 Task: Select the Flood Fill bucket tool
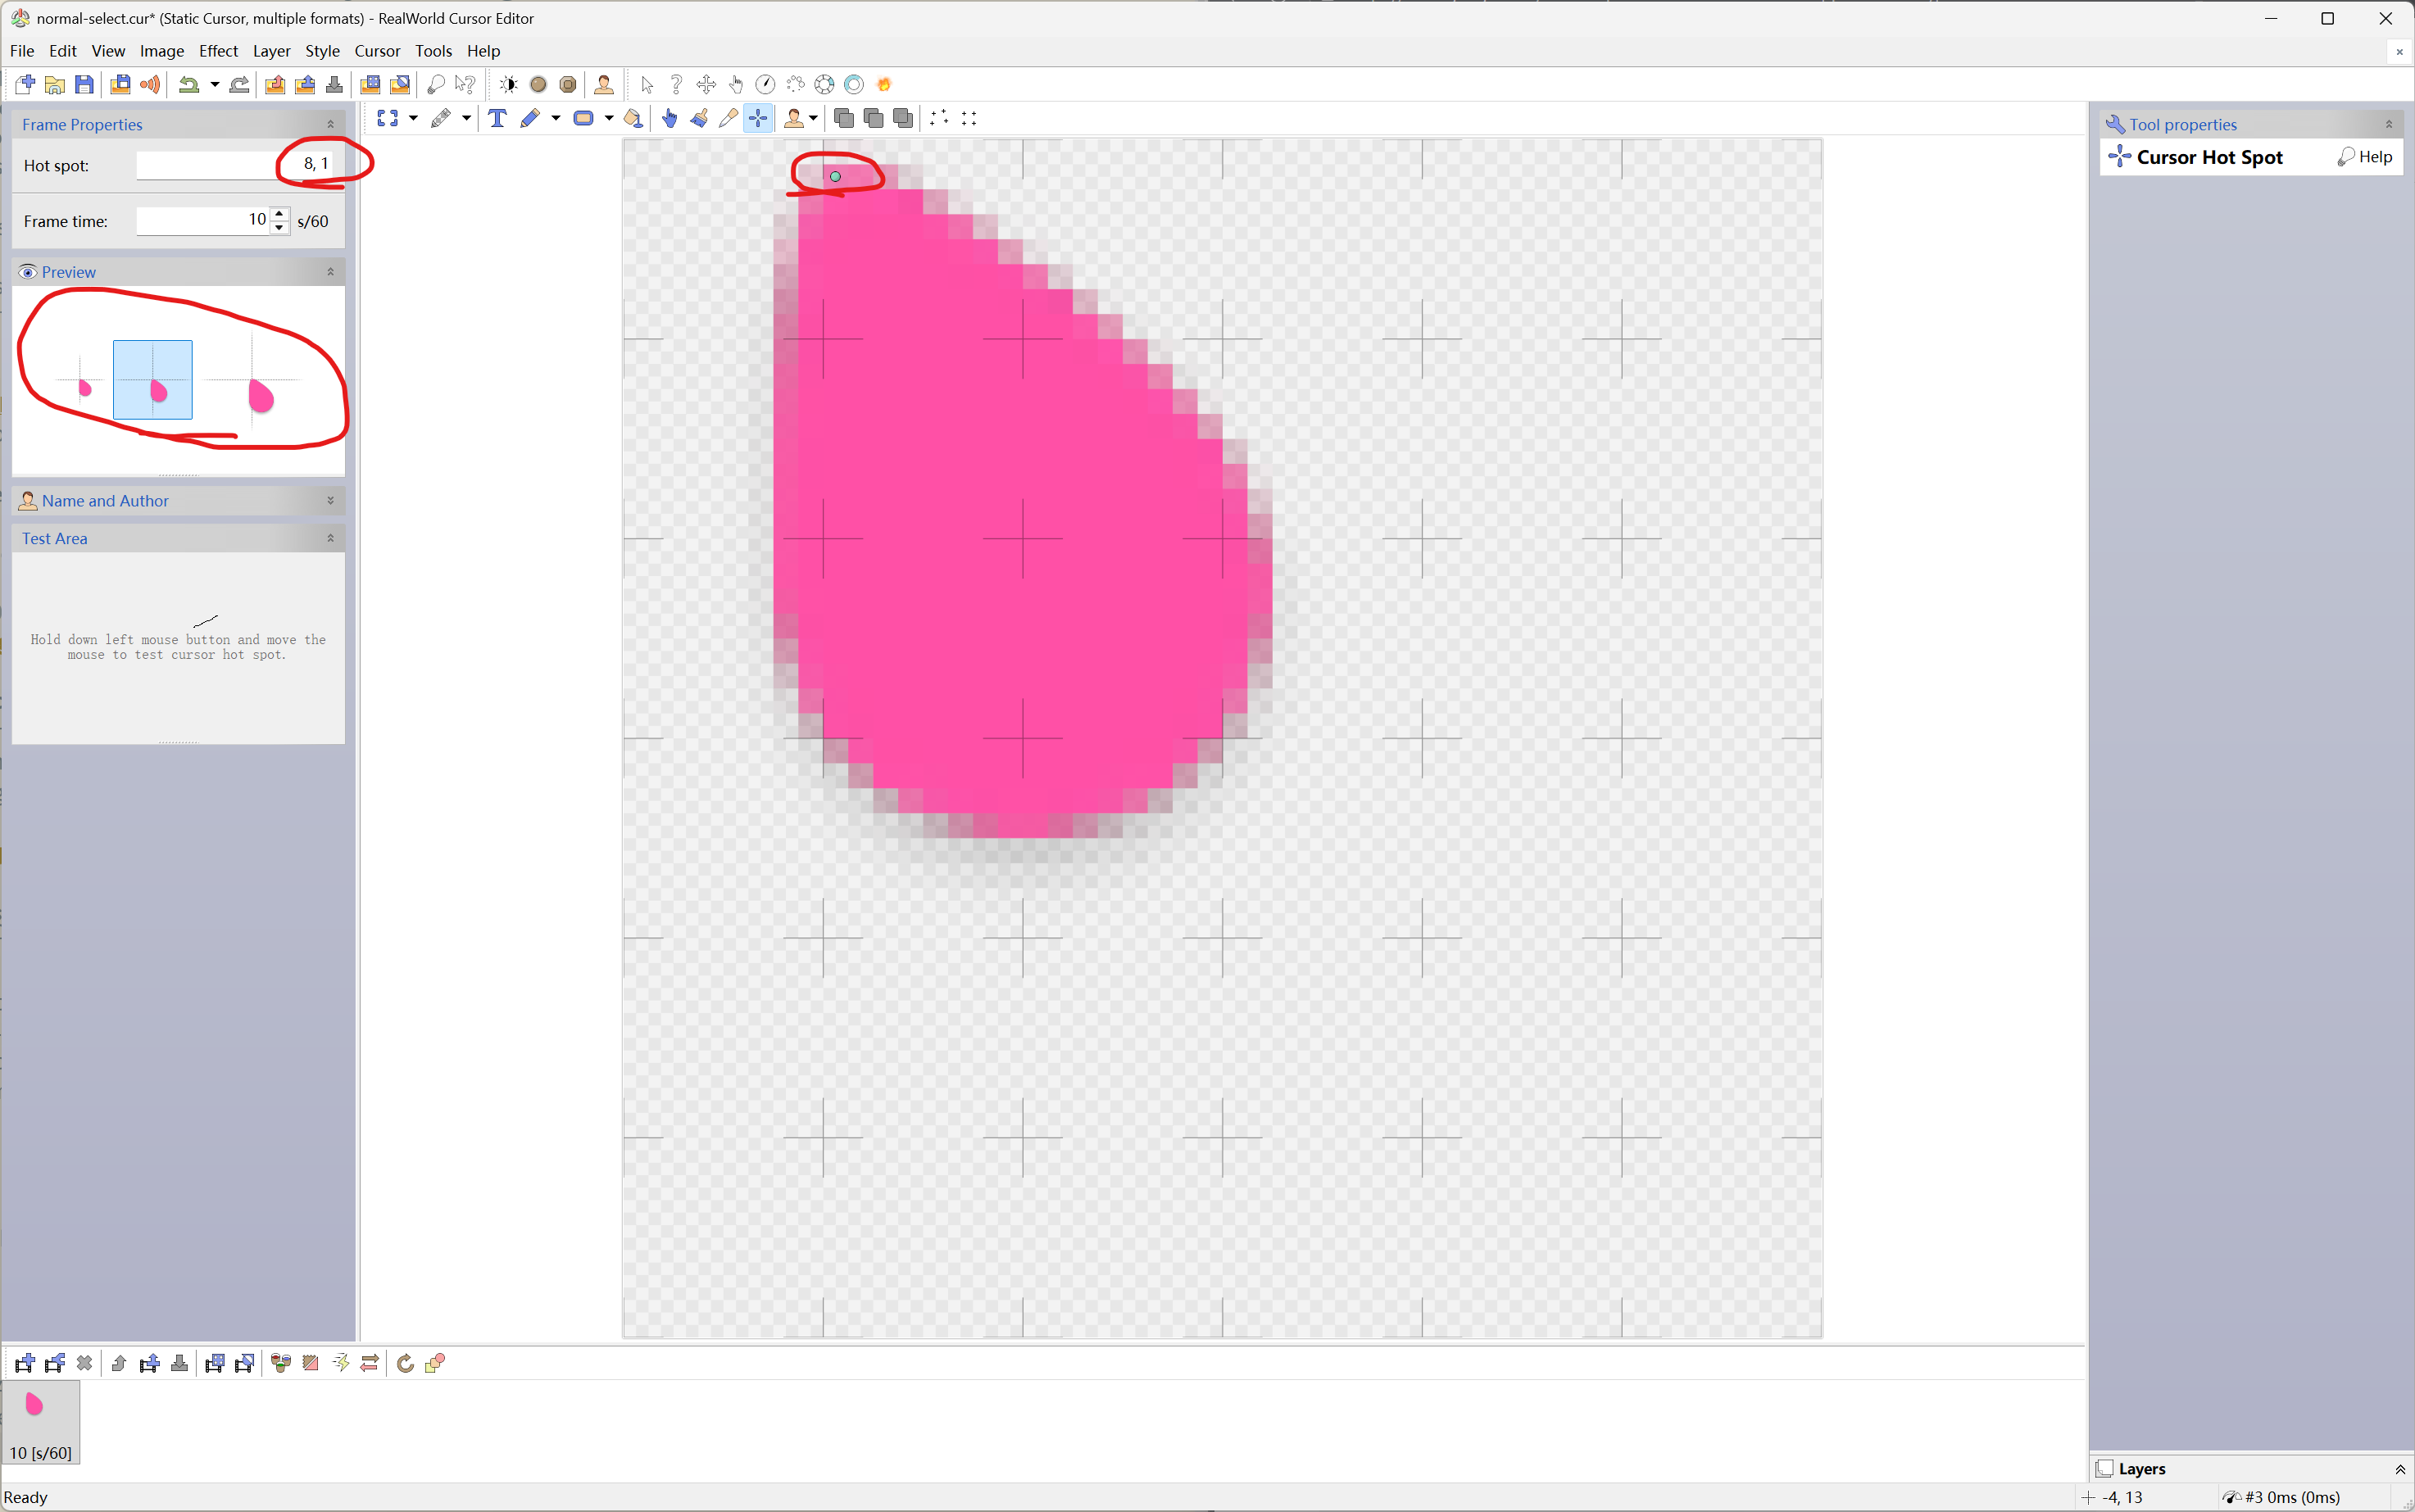(x=633, y=118)
